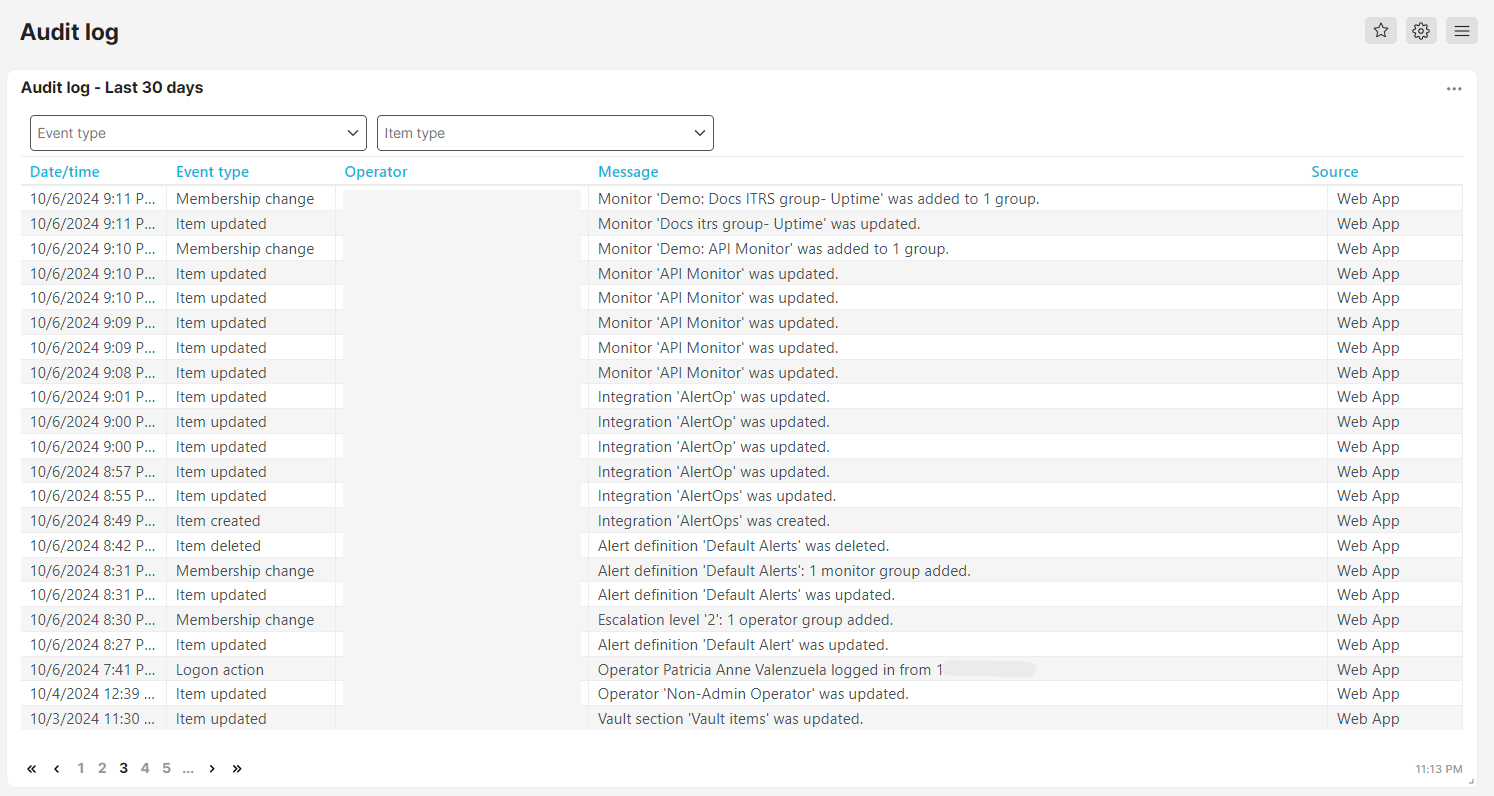Go to first page of results
Viewport: 1494px width, 796px height.
(x=31, y=768)
